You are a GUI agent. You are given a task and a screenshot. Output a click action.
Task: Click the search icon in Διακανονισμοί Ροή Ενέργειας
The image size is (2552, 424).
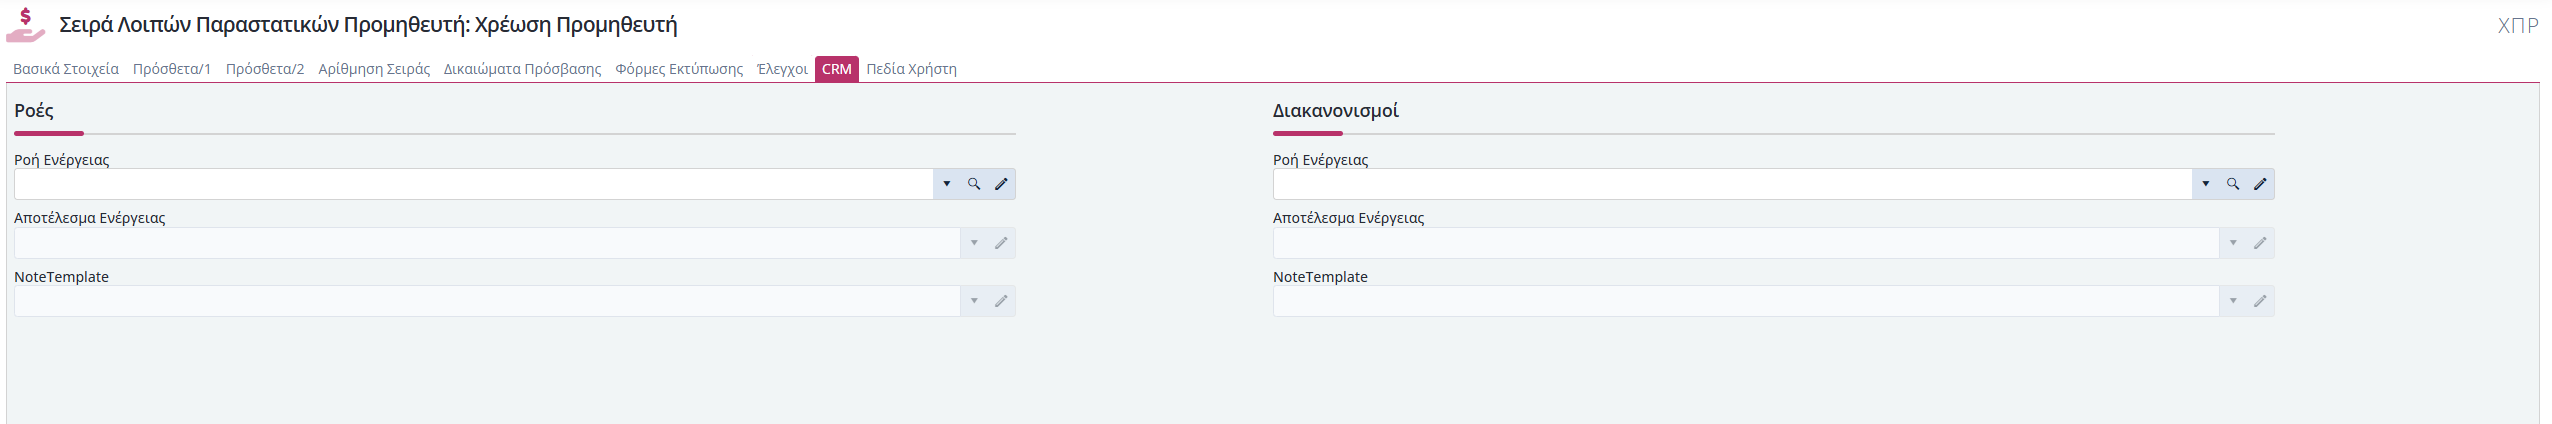2233,184
